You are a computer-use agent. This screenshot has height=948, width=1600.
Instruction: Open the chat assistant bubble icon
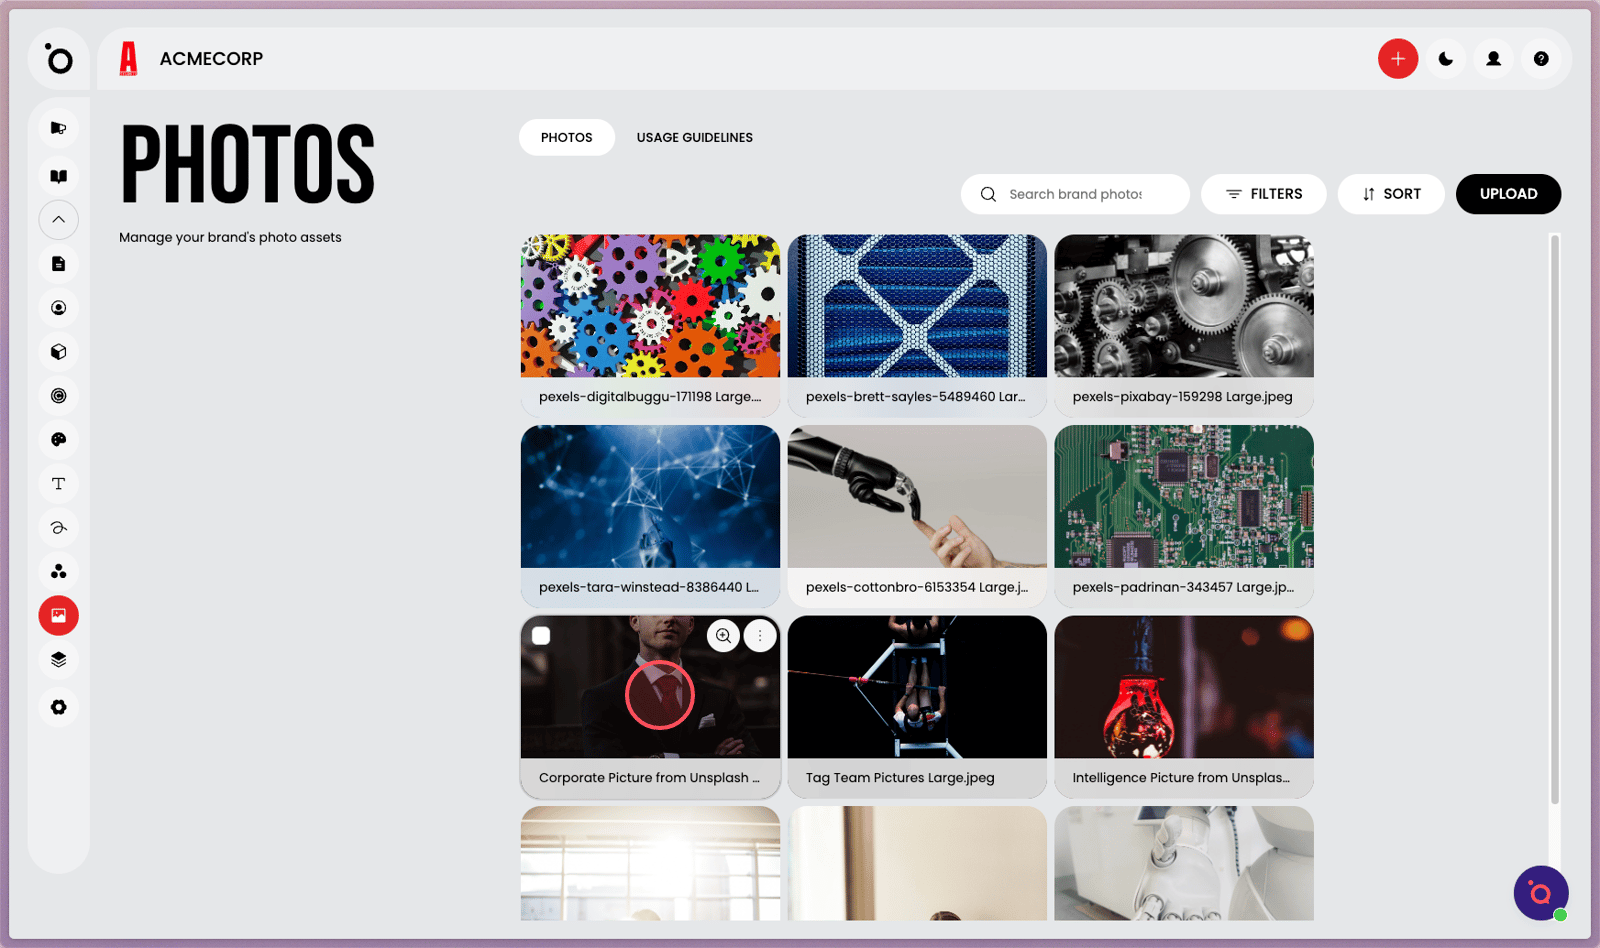click(1541, 893)
